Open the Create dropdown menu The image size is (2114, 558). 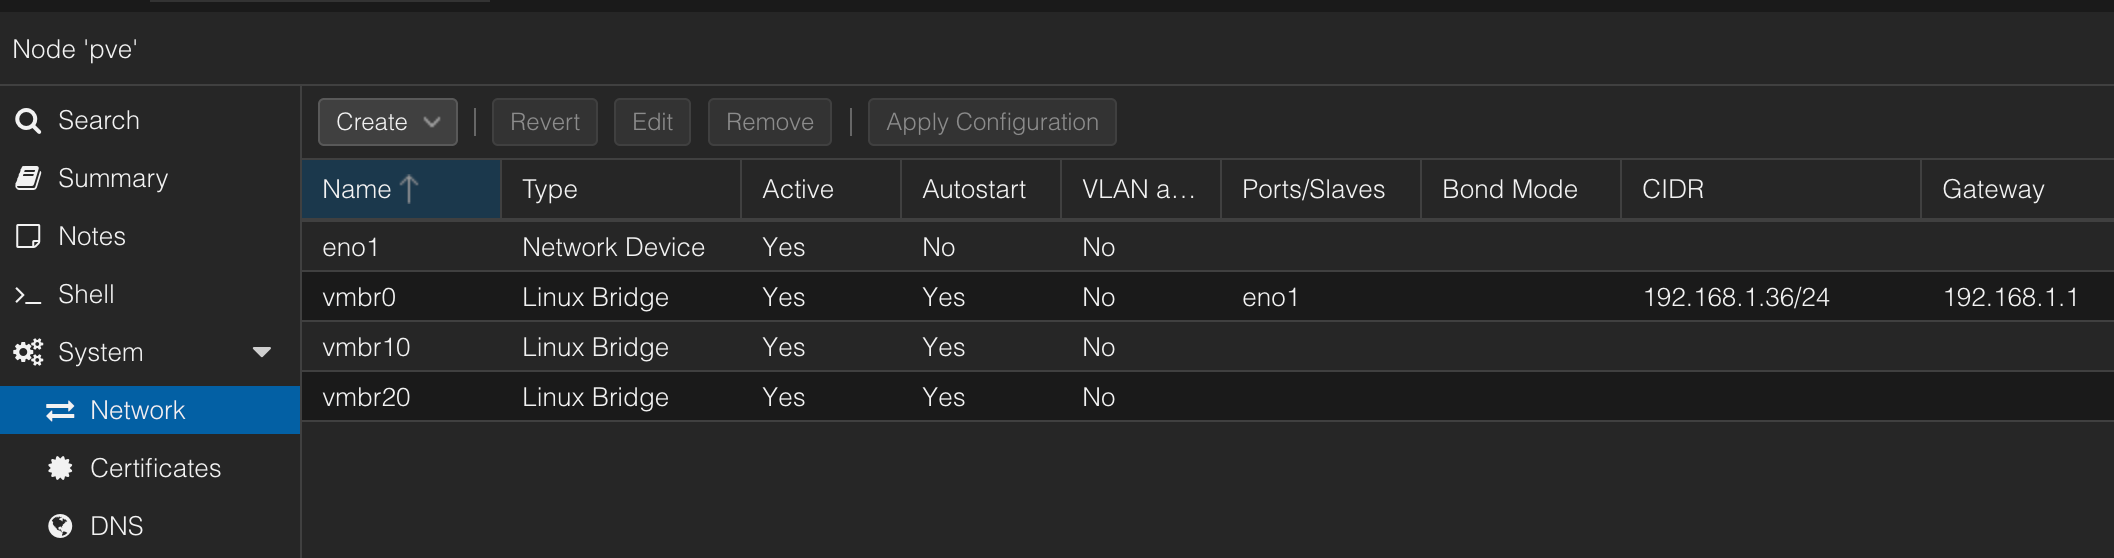387,122
